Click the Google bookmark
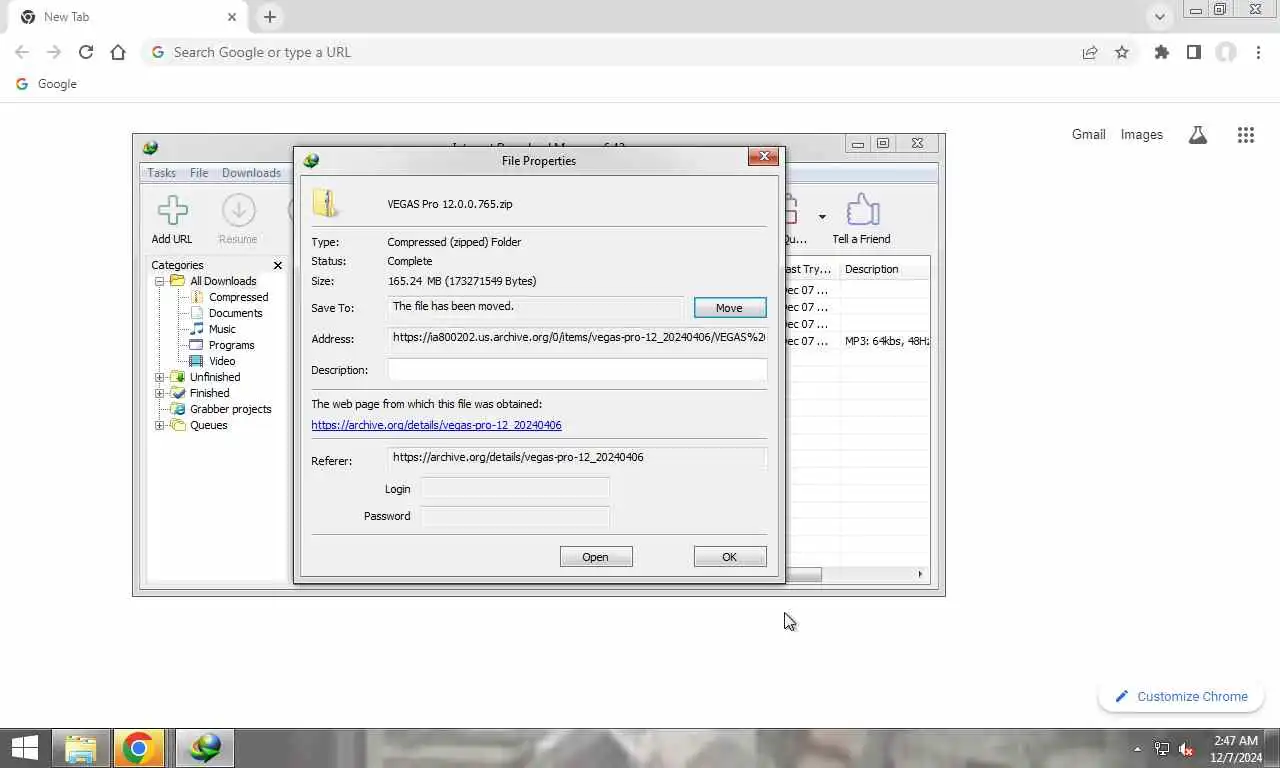 click(47, 84)
